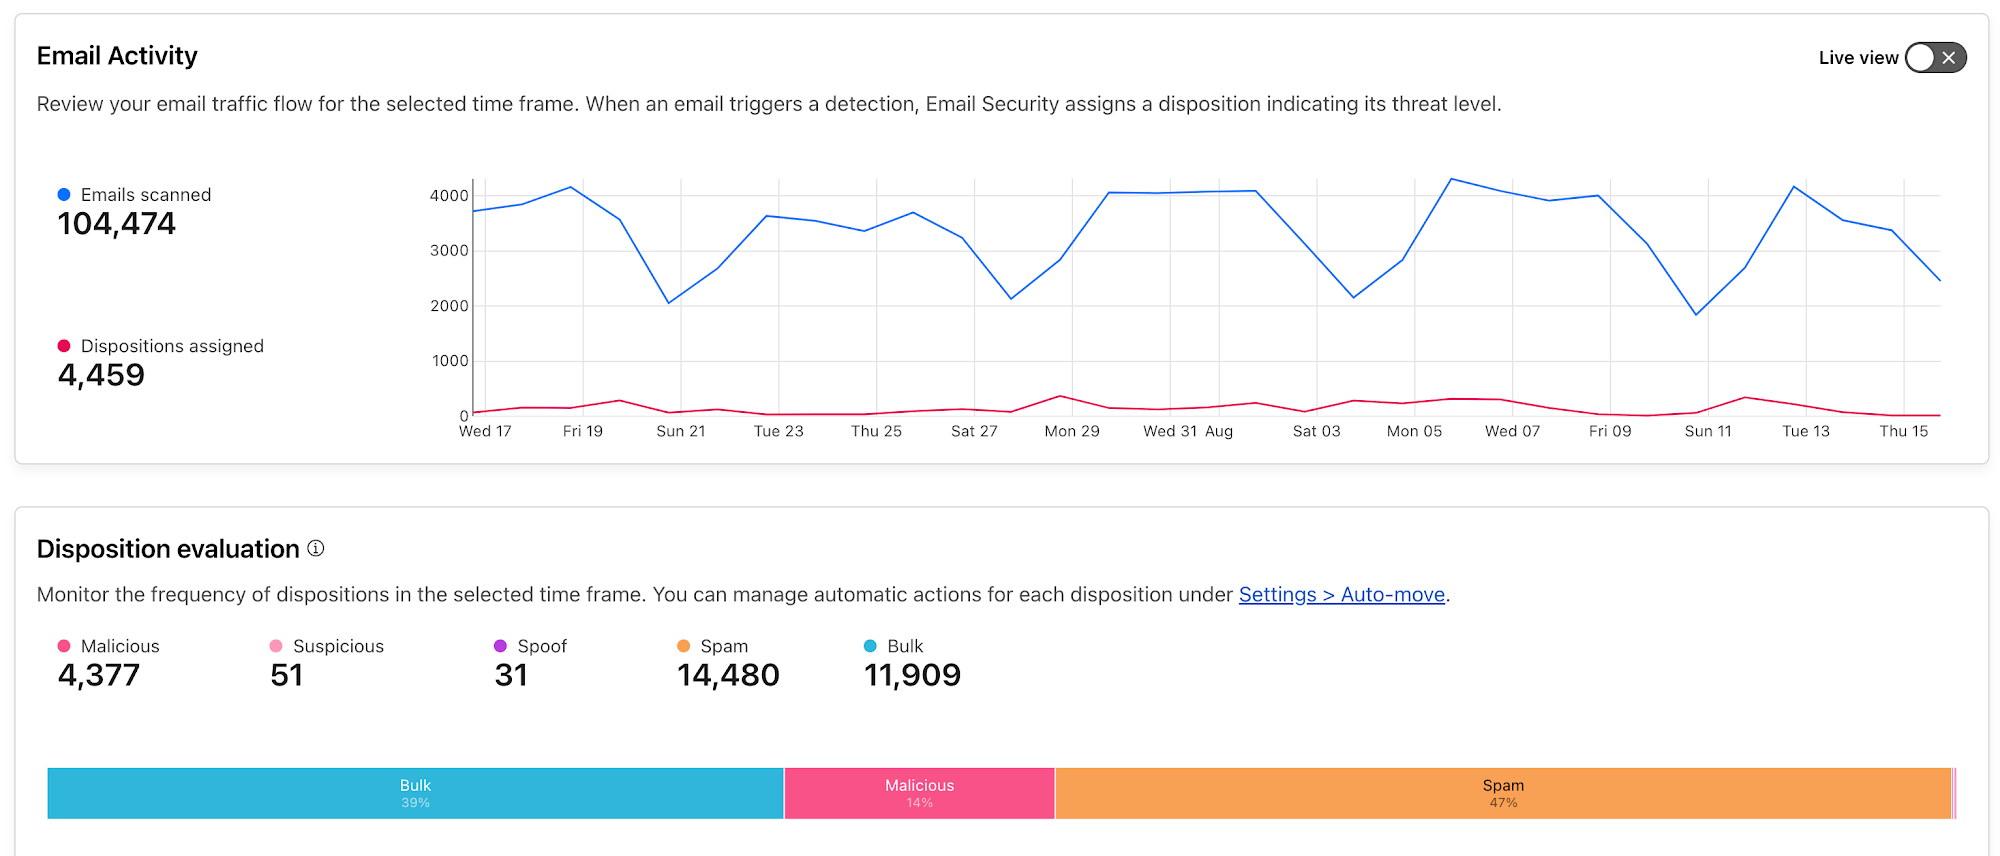The width and height of the screenshot is (2000, 856).
Task: Click the Disposition evaluation info icon
Action: tap(316, 548)
